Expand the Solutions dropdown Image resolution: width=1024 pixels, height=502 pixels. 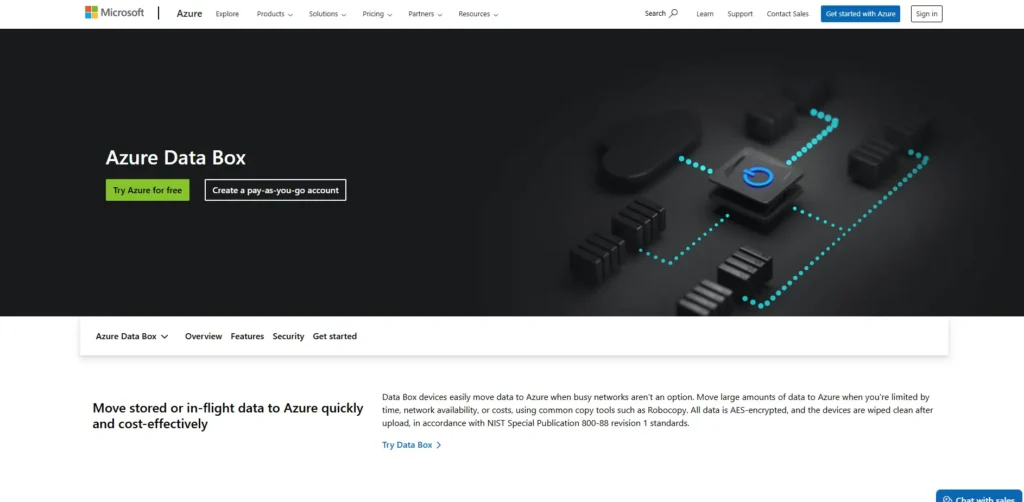[x=328, y=14]
